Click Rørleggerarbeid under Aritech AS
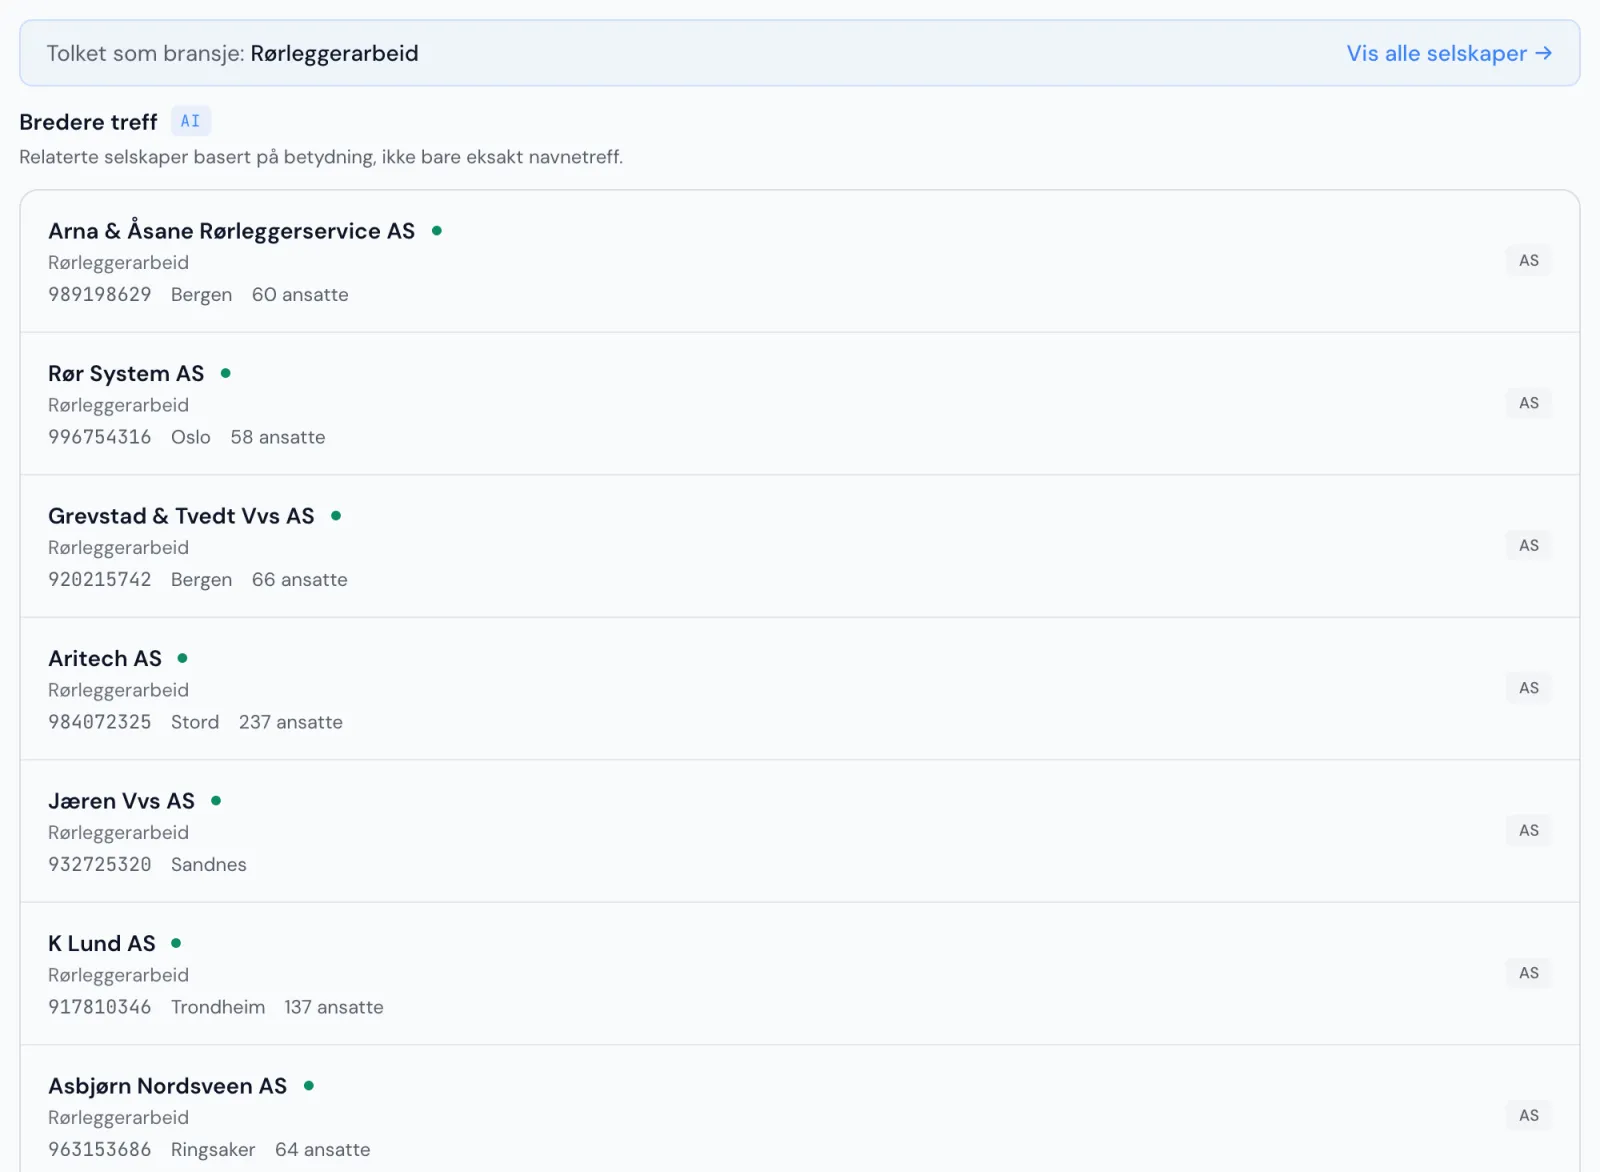 (x=118, y=690)
